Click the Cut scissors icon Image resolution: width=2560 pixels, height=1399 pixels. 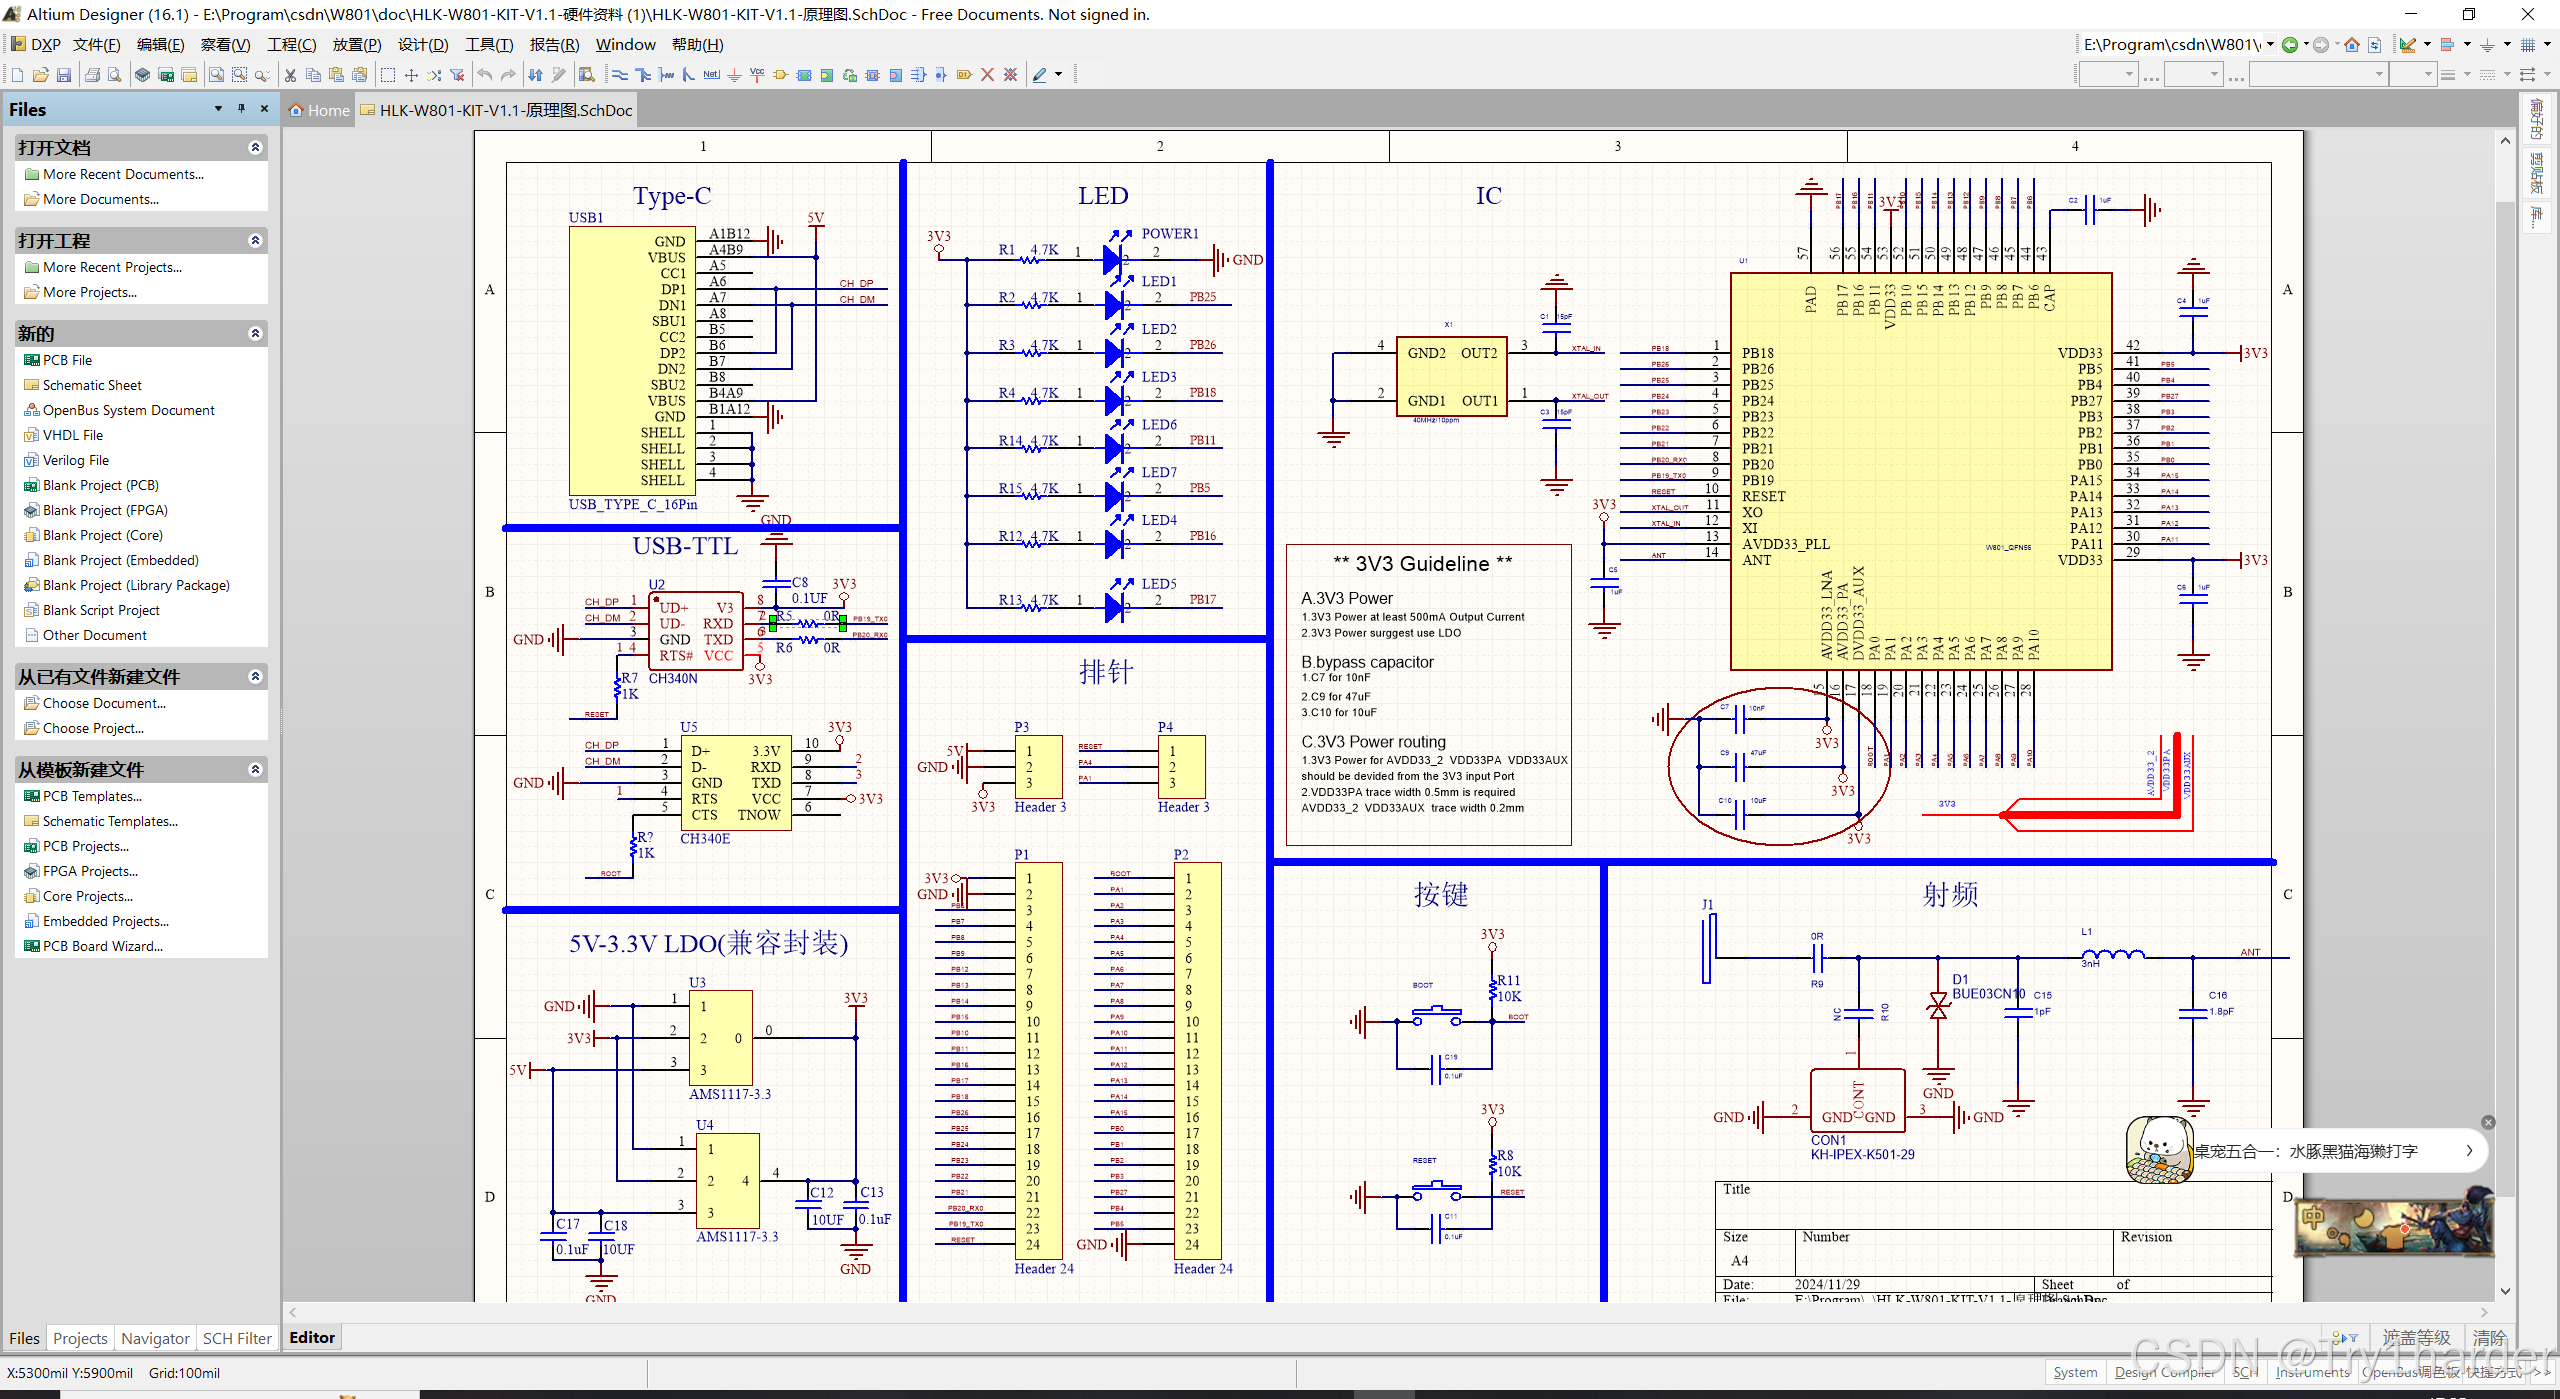pyautogui.click(x=290, y=75)
